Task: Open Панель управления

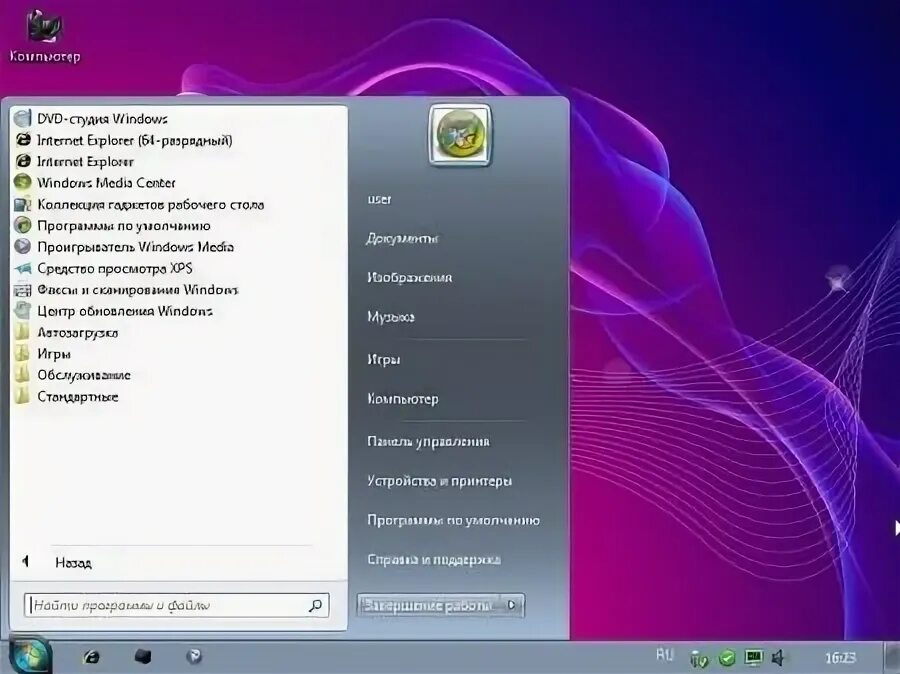Action: (428, 441)
